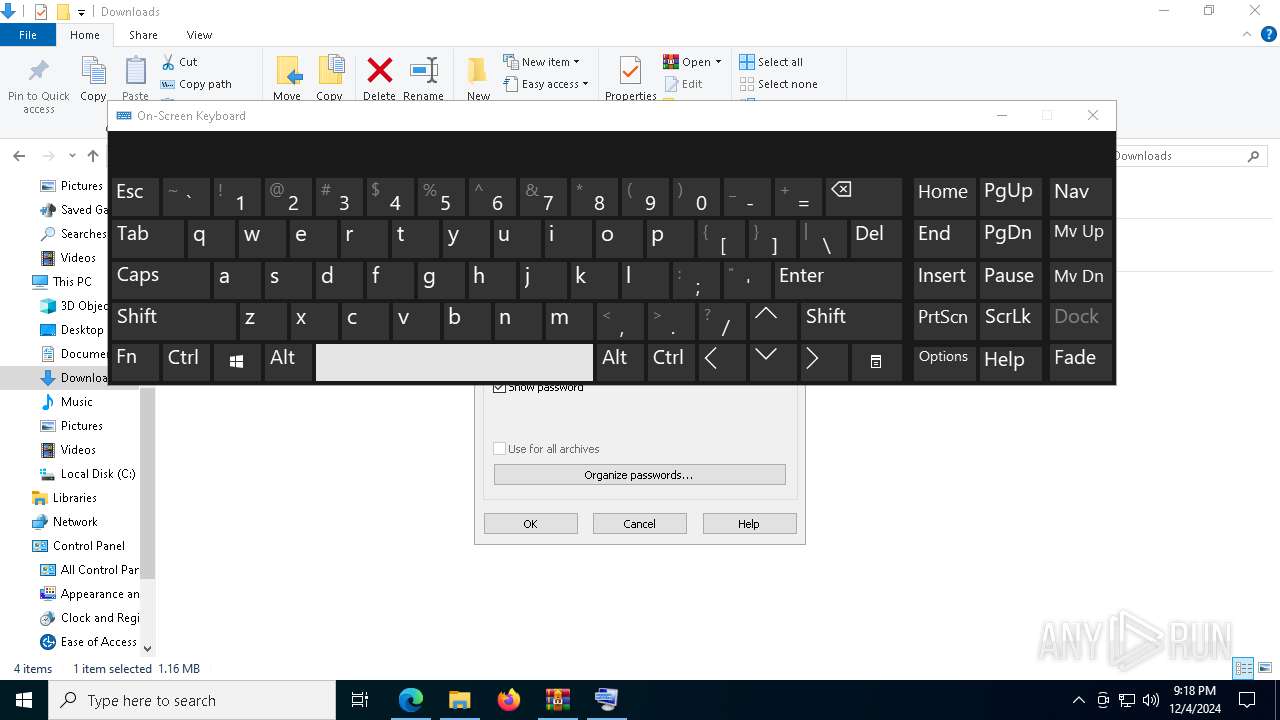Click the Copy to folder icon
The height and width of the screenshot is (720, 1280).
pyautogui.click(x=330, y=71)
